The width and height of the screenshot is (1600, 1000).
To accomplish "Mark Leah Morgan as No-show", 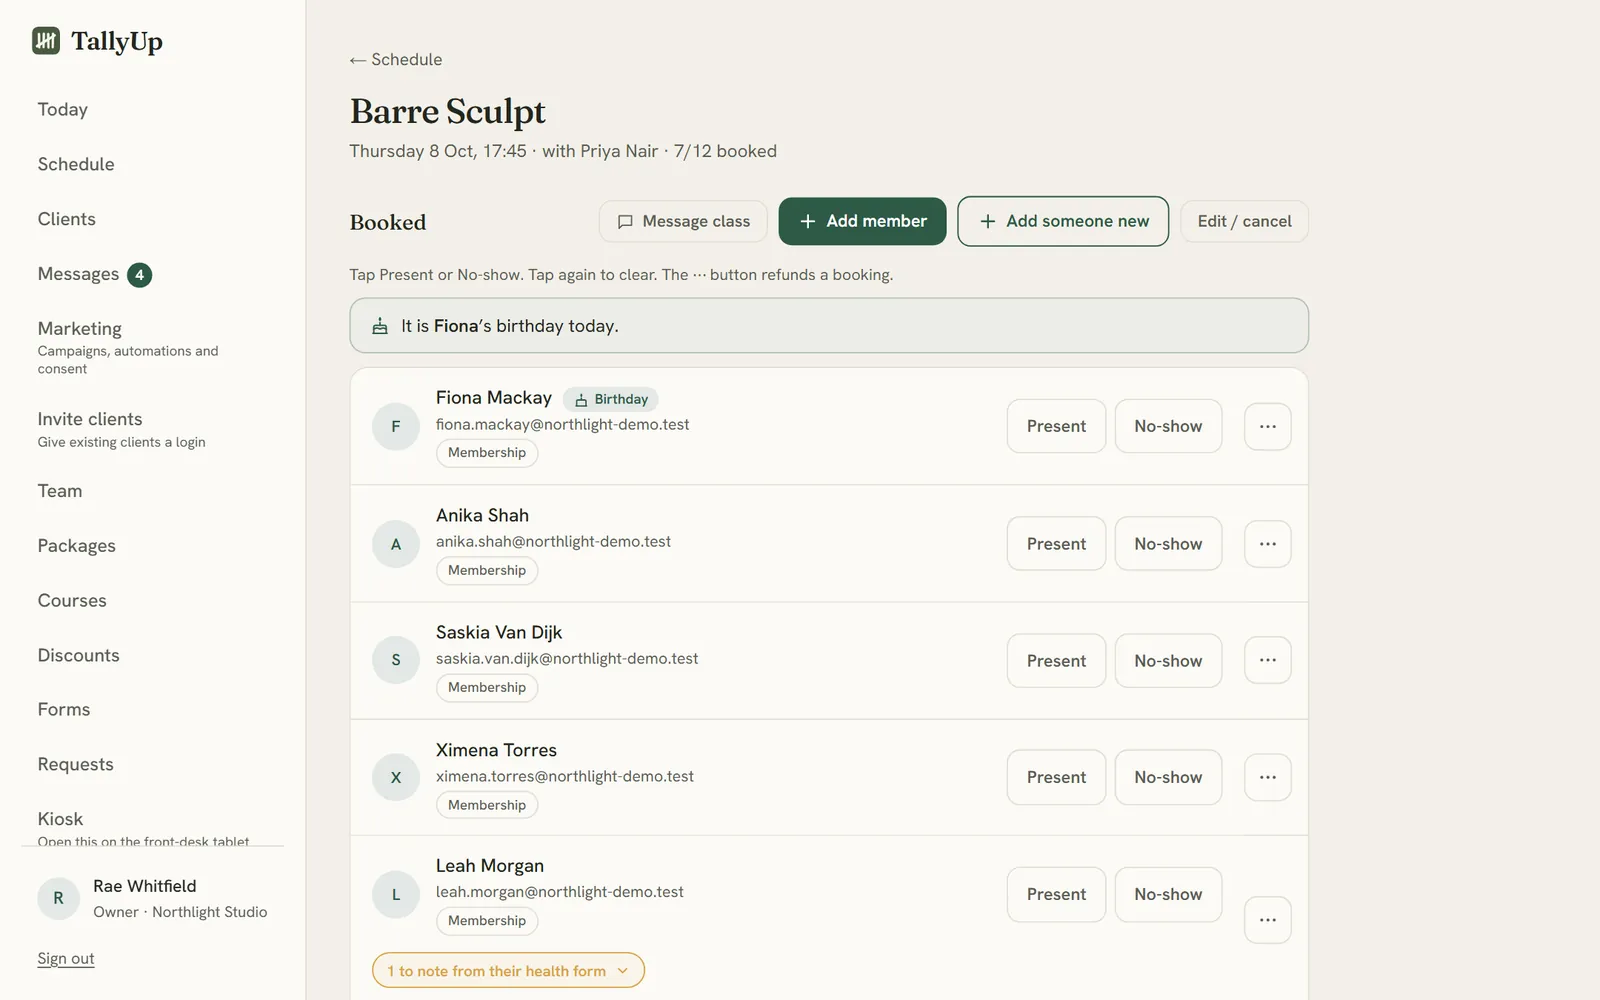I will pos(1168,894).
